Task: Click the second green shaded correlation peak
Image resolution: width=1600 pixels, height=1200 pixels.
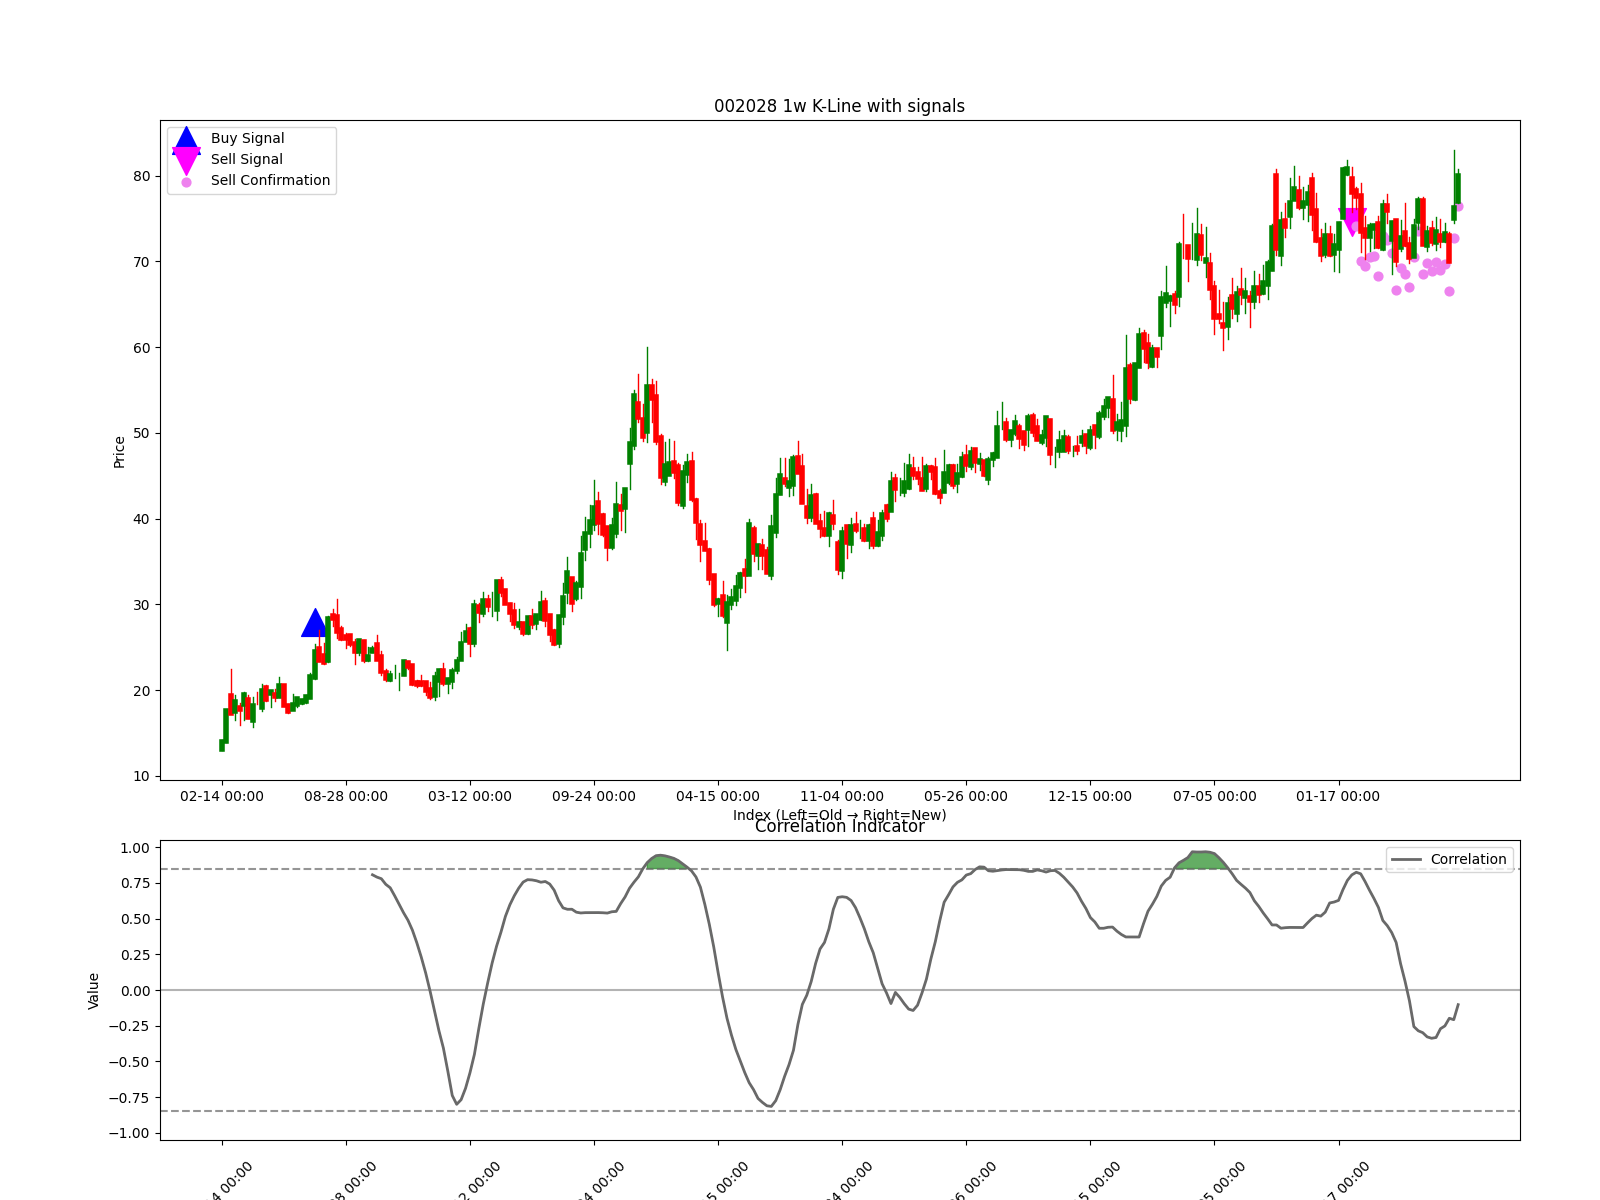Action: pyautogui.click(x=1202, y=859)
